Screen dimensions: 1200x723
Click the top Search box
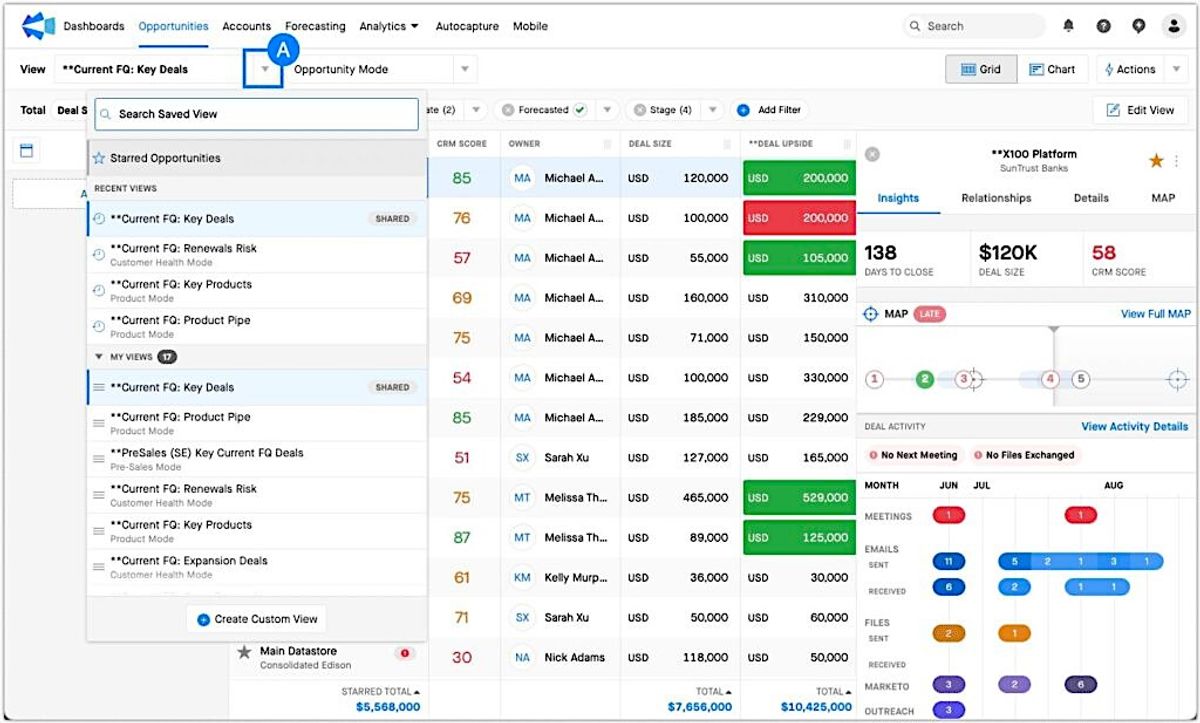(x=974, y=26)
